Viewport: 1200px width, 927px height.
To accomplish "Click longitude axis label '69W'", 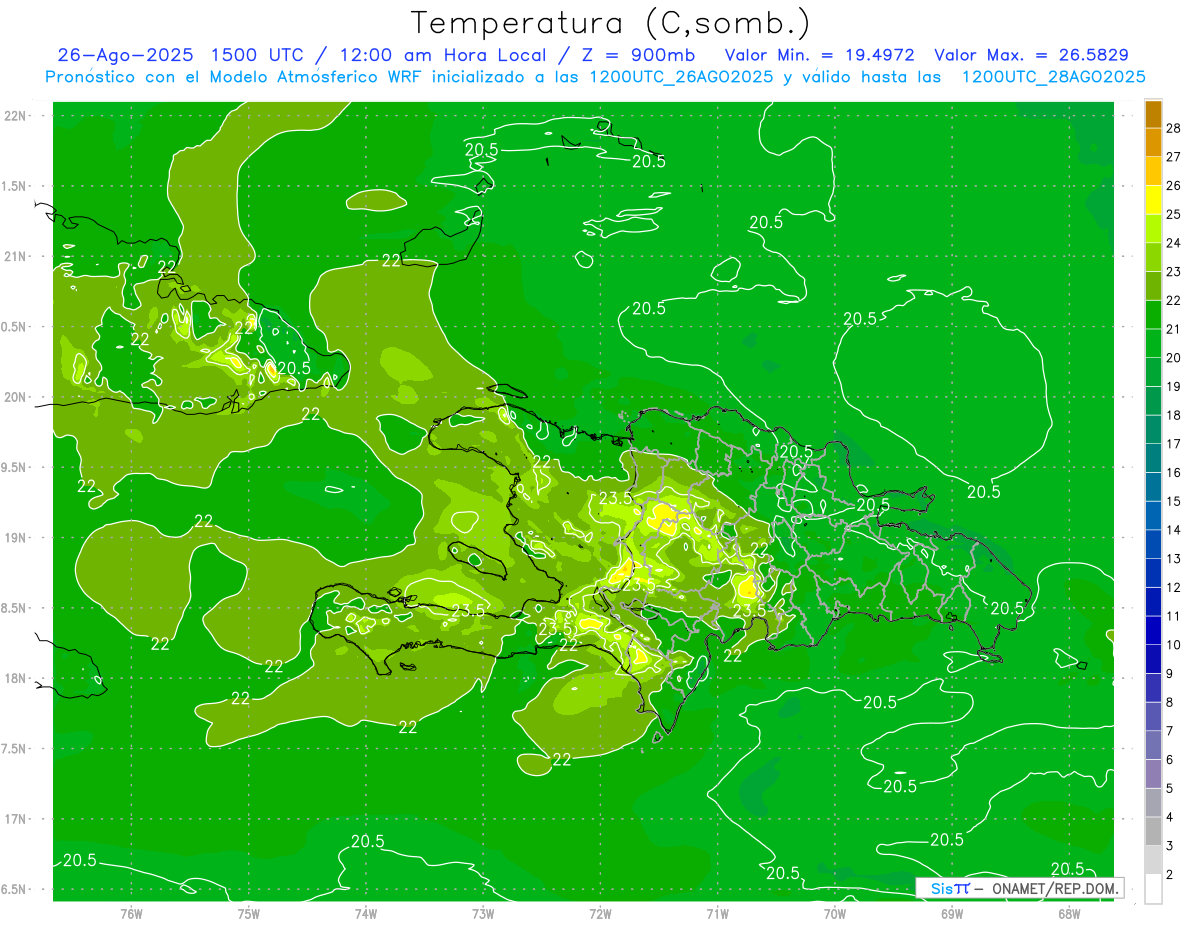I will (x=952, y=913).
